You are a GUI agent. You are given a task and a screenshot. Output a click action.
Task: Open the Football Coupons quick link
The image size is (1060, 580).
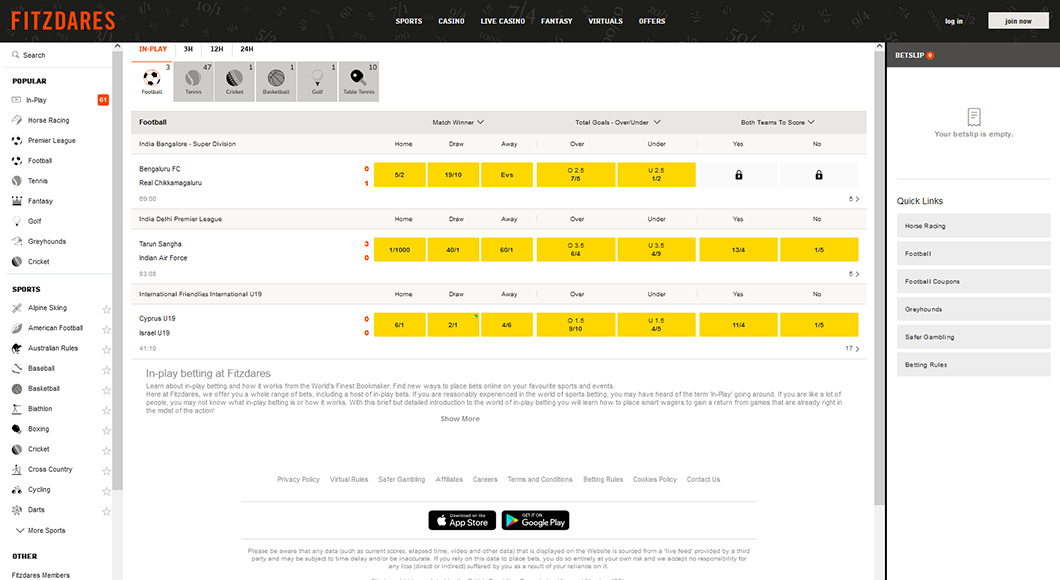click(973, 281)
